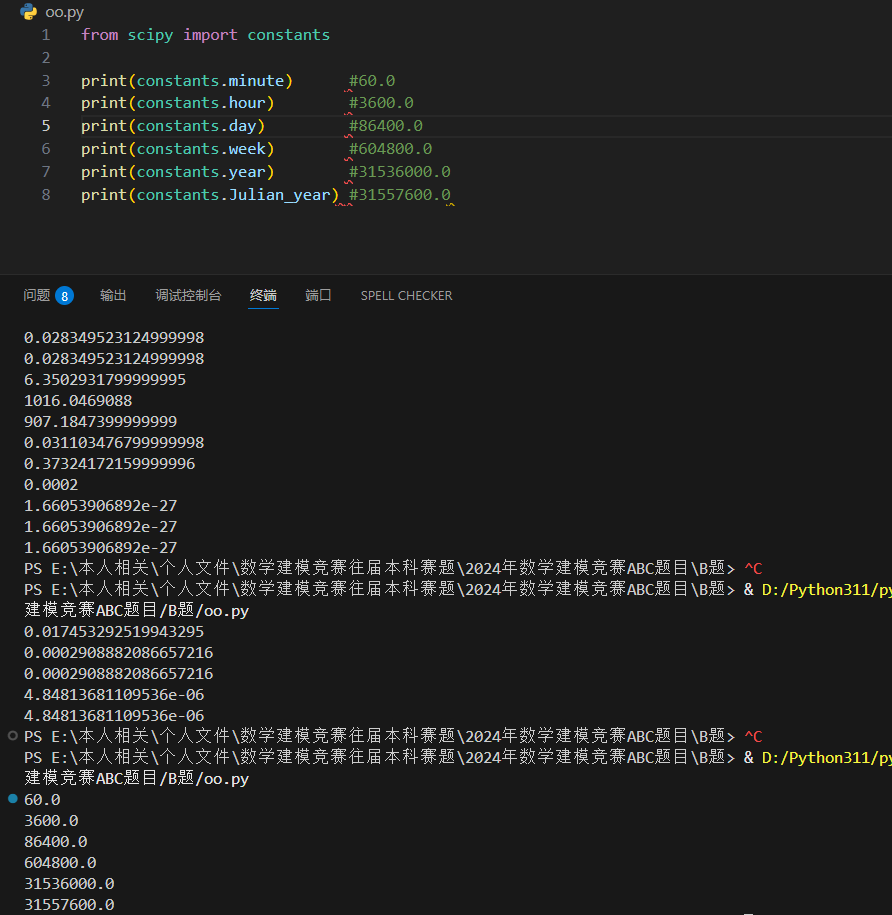The height and width of the screenshot is (915, 892).
Task: Click the print(constants.day) code line
Action: click(x=173, y=126)
